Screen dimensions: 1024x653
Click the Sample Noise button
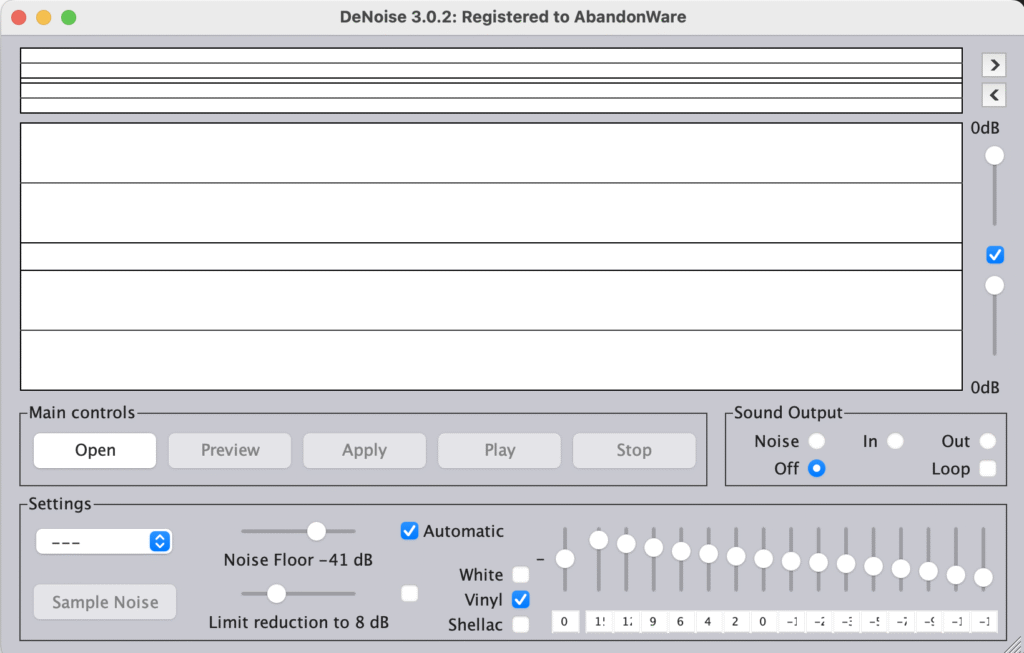[x=105, y=602]
